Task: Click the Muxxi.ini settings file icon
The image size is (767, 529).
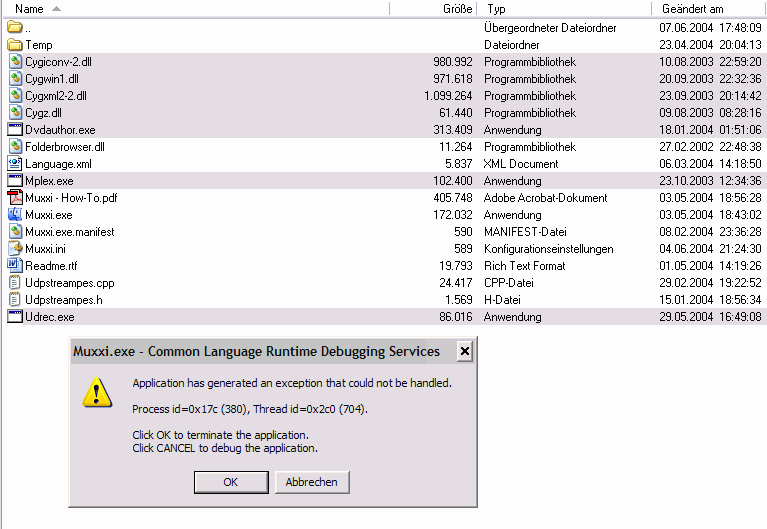Action: (x=15, y=249)
